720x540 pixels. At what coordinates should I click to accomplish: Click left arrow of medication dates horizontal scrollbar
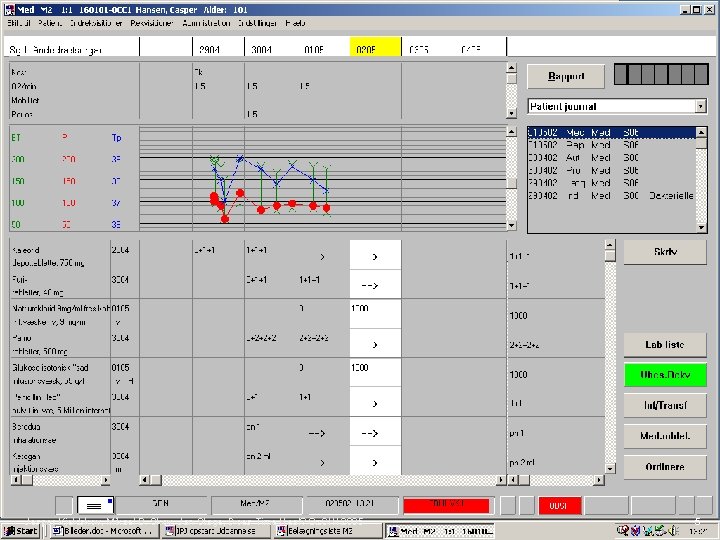pyautogui.click(x=144, y=480)
